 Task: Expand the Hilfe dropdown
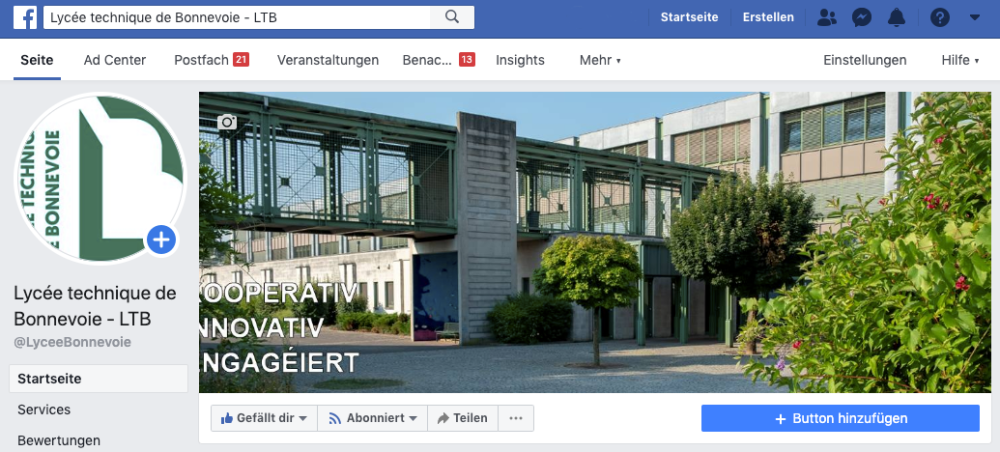[x=960, y=60]
